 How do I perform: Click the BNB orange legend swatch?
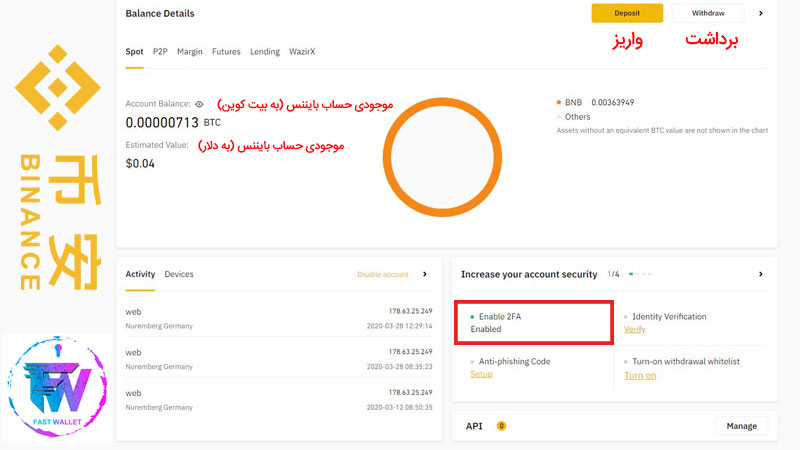pos(559,102)
